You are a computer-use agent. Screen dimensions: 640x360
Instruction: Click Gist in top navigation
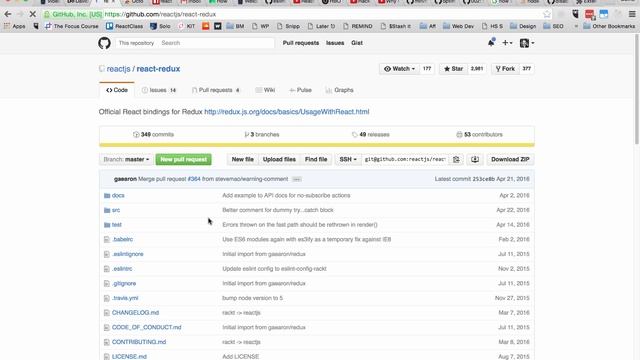click(357, 43)
